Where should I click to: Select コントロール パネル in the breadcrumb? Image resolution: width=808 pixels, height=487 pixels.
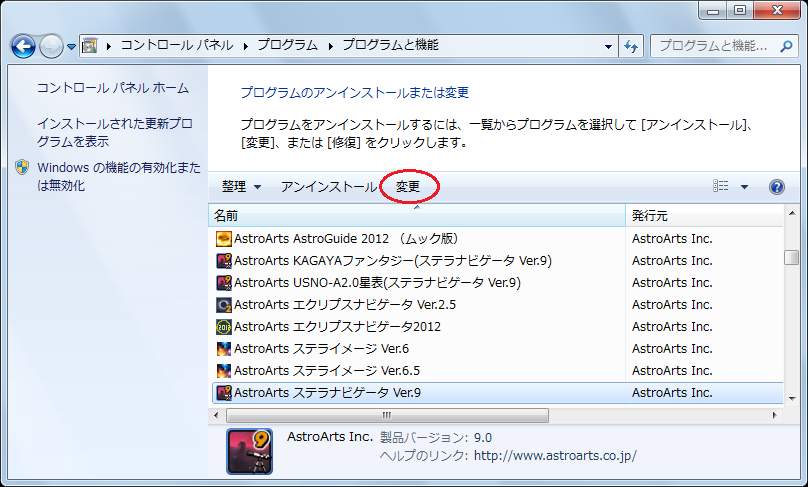(x=177, y=45)
